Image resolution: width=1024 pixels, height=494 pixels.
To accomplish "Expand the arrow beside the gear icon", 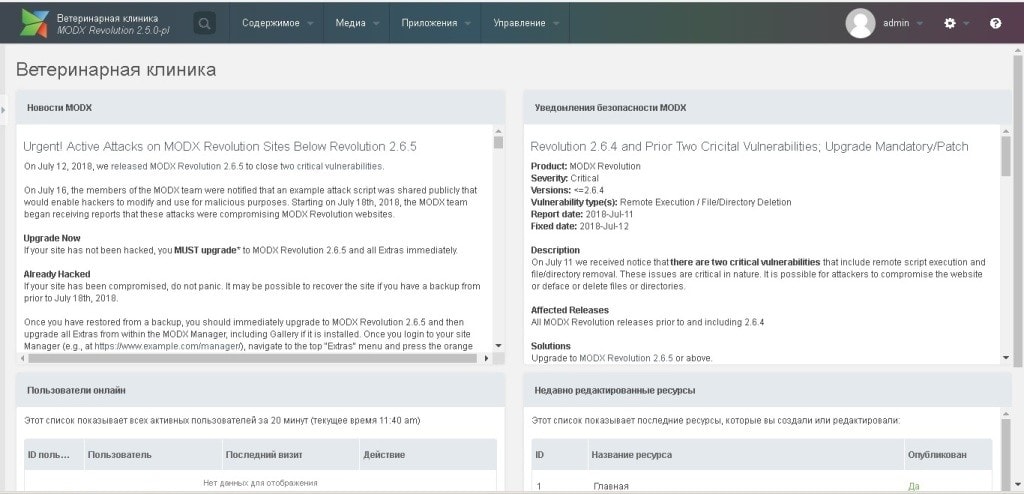I will click(x=966, y=24).
